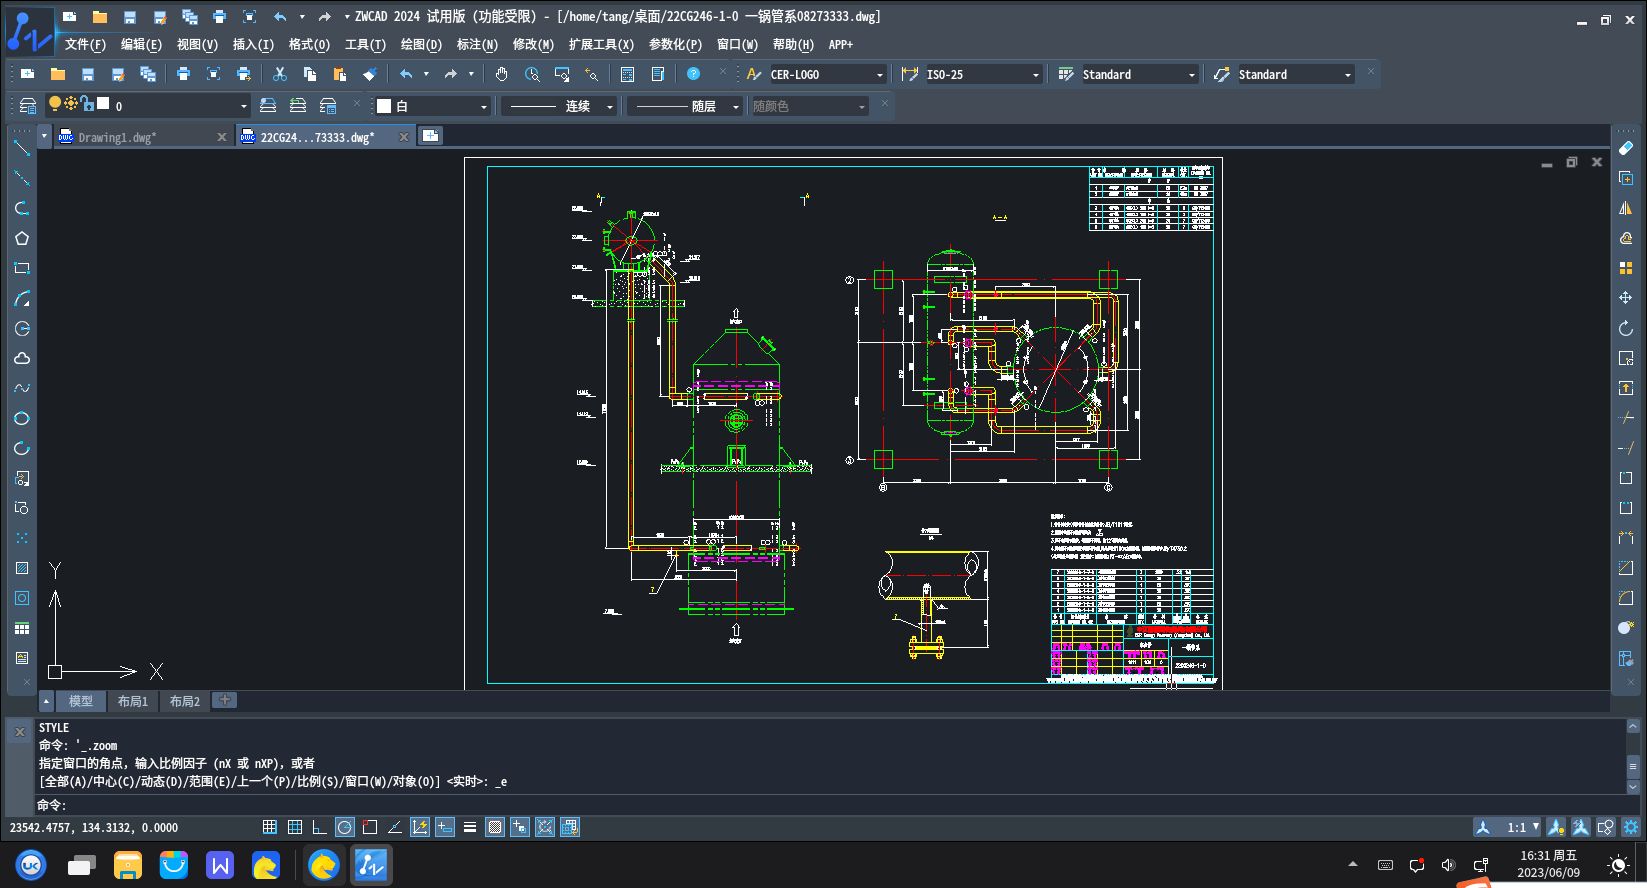Open the Layer Properties manager icon
Screen dimensions: 1647x888
28,106
